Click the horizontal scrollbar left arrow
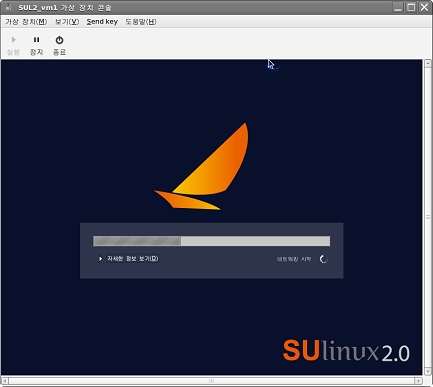 5,381
